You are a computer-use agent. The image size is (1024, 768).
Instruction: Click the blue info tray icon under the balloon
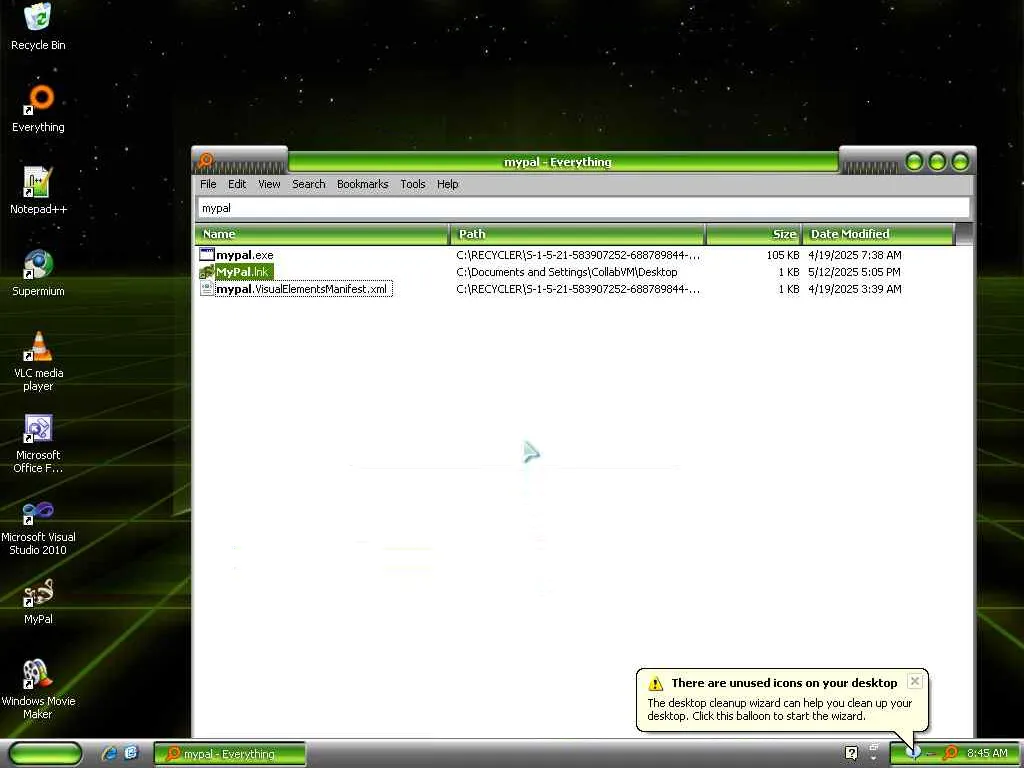913,753
